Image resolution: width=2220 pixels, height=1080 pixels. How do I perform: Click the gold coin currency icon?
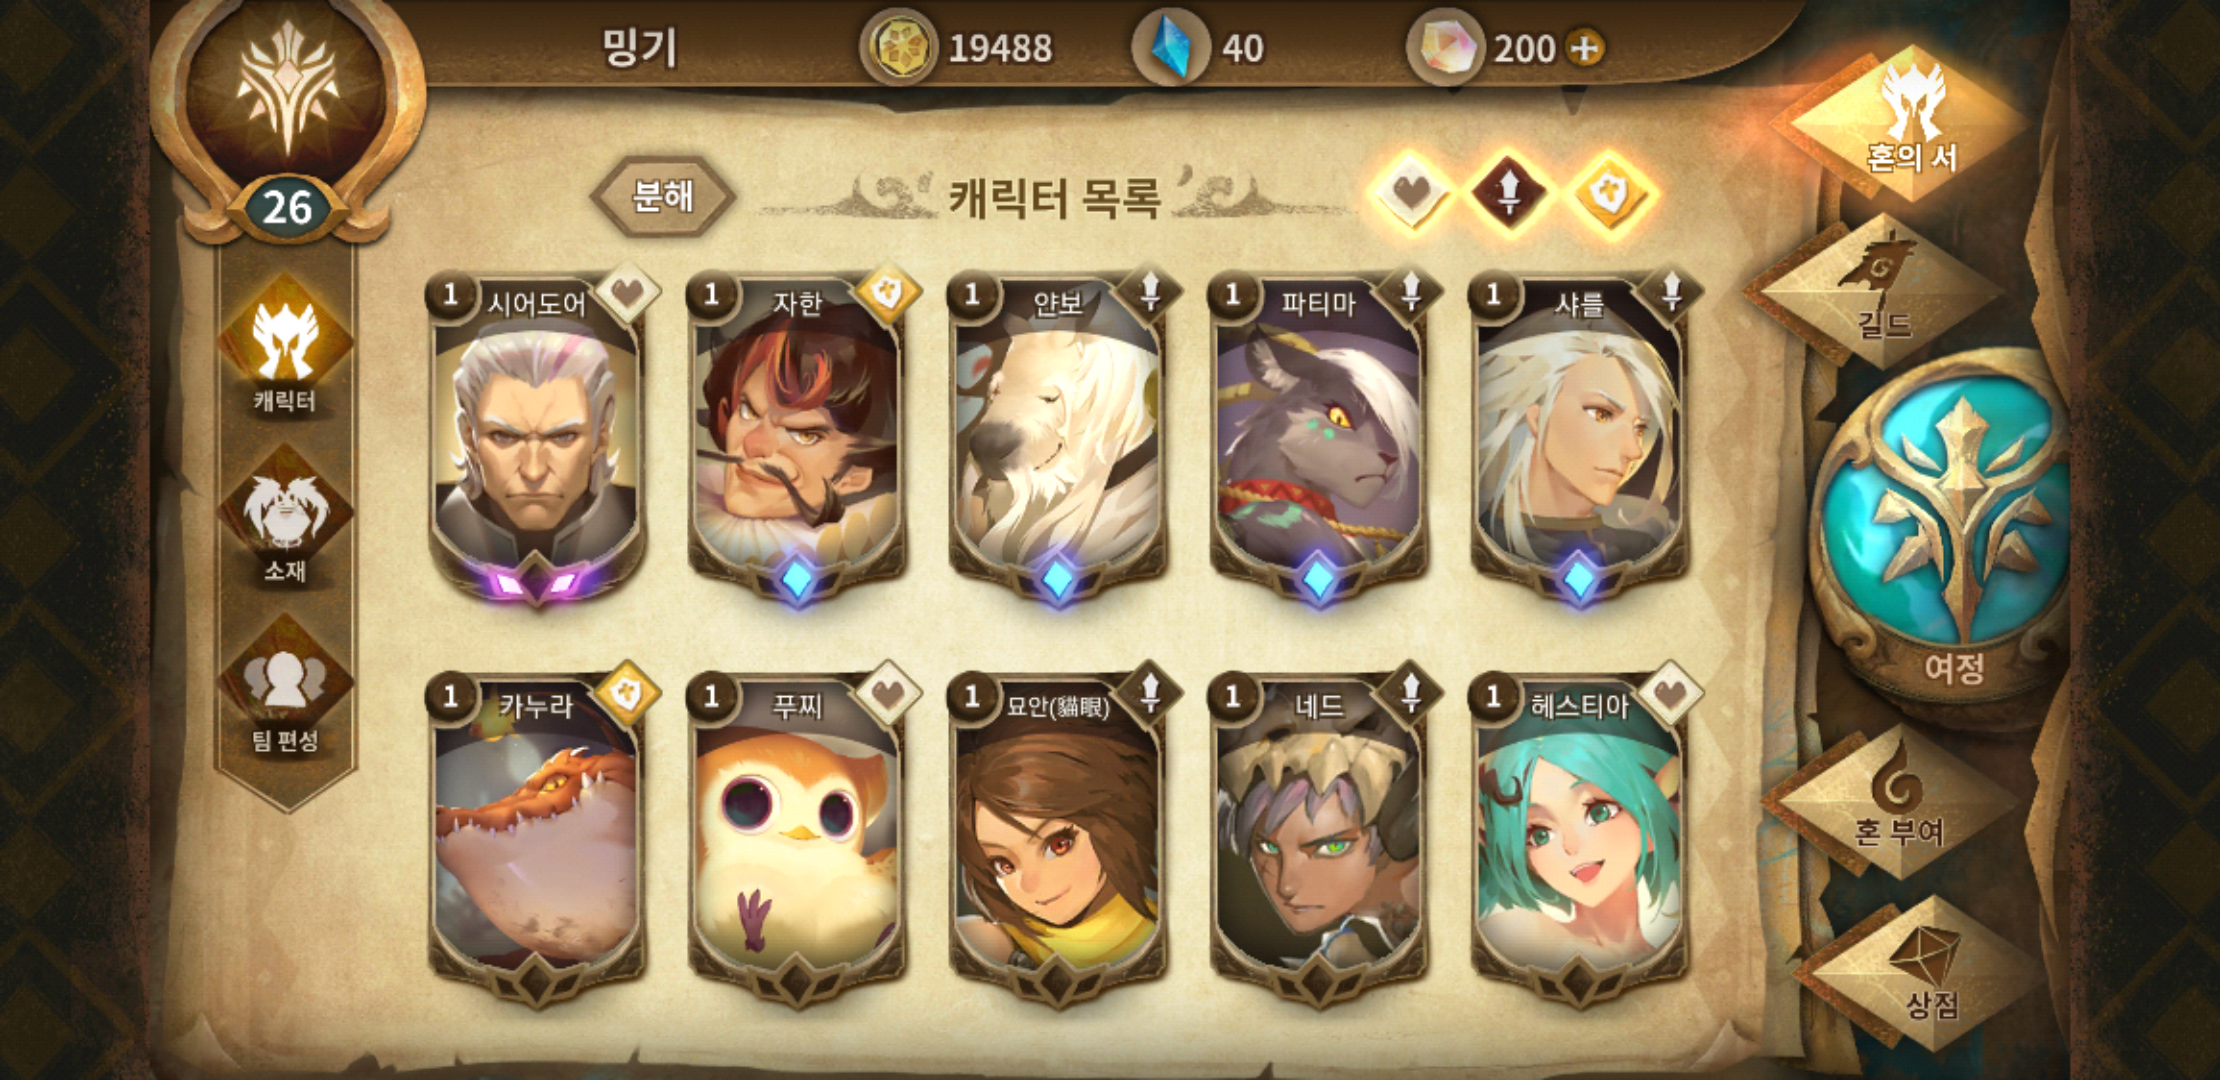898,47
